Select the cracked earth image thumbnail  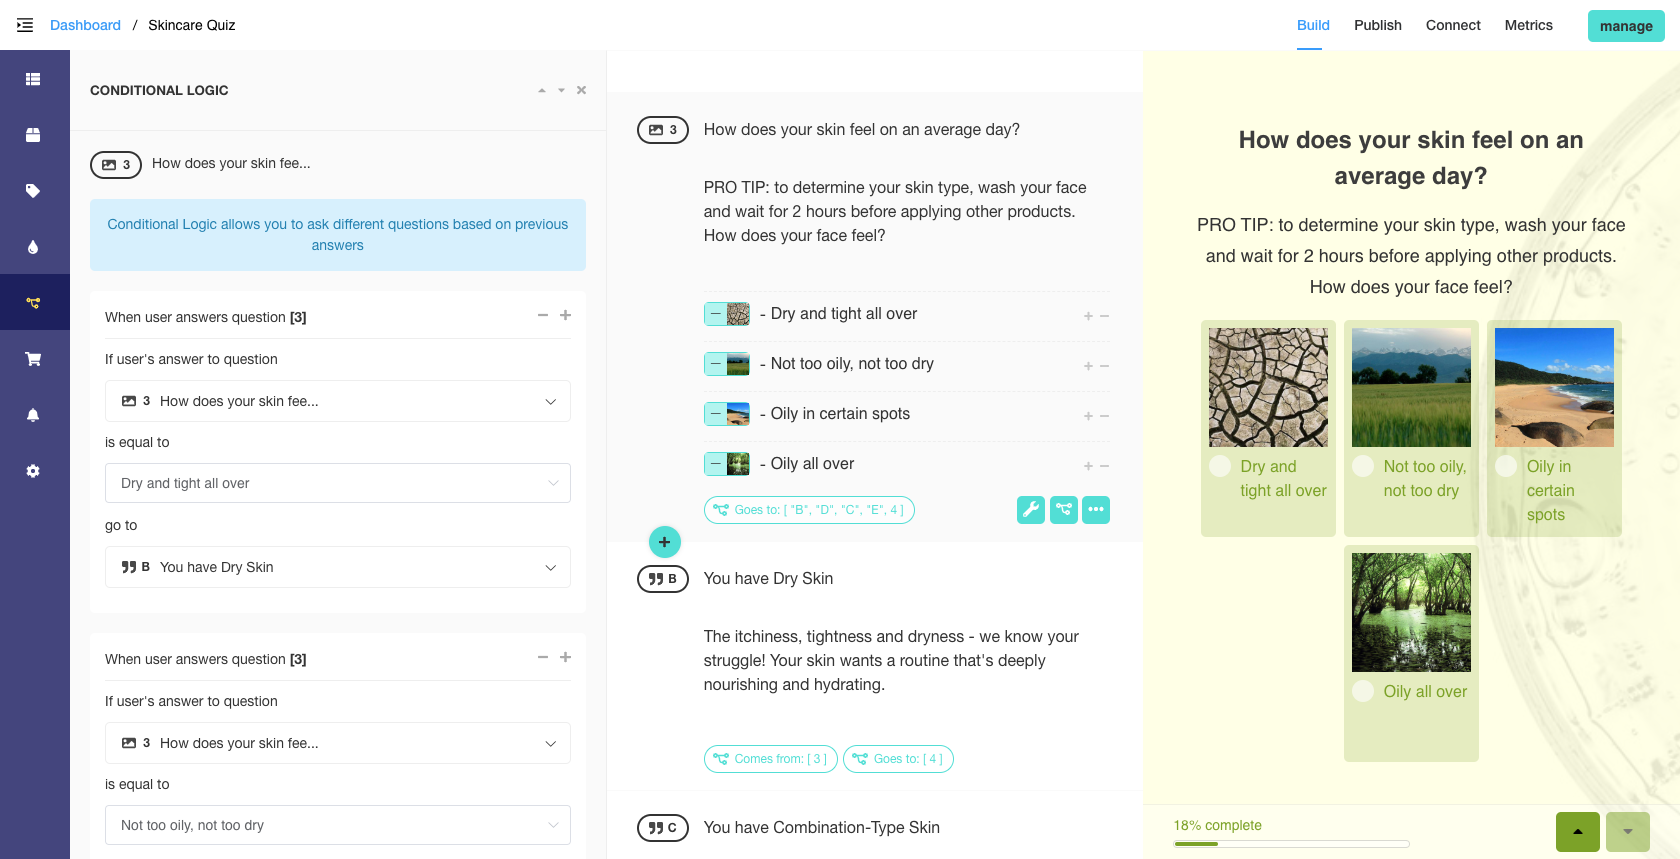1268,387
